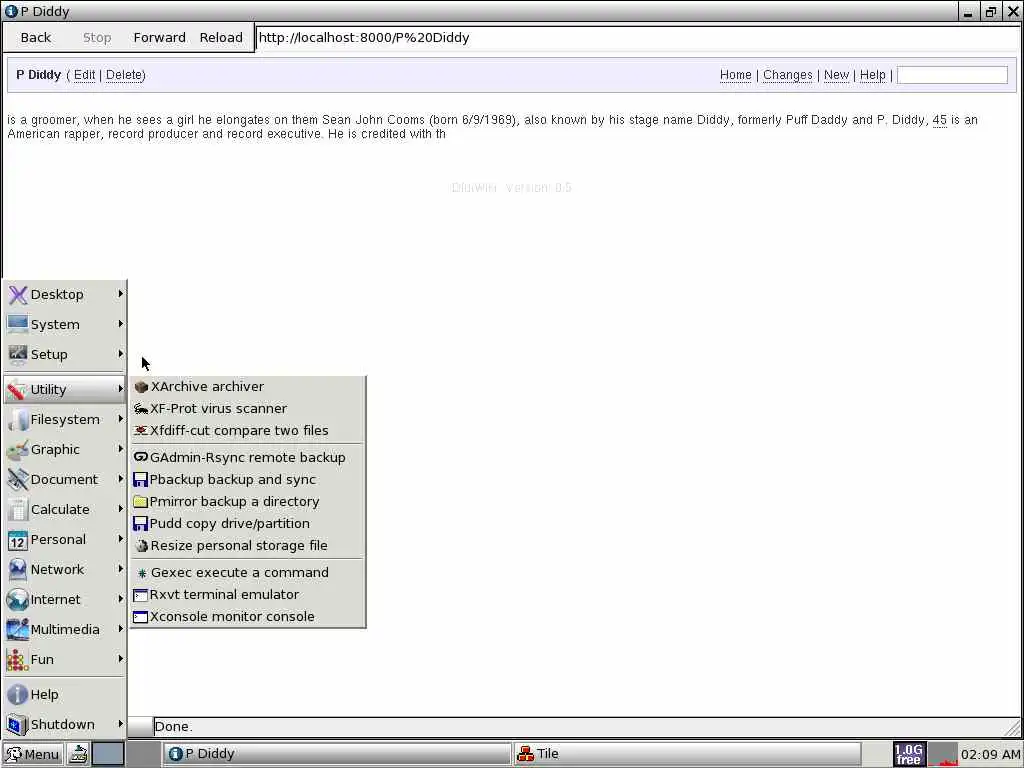Image resolution: width=1024 pixels, height=768 pixels.
Task: Click the Help menu entry
Action: coord(65,695)
